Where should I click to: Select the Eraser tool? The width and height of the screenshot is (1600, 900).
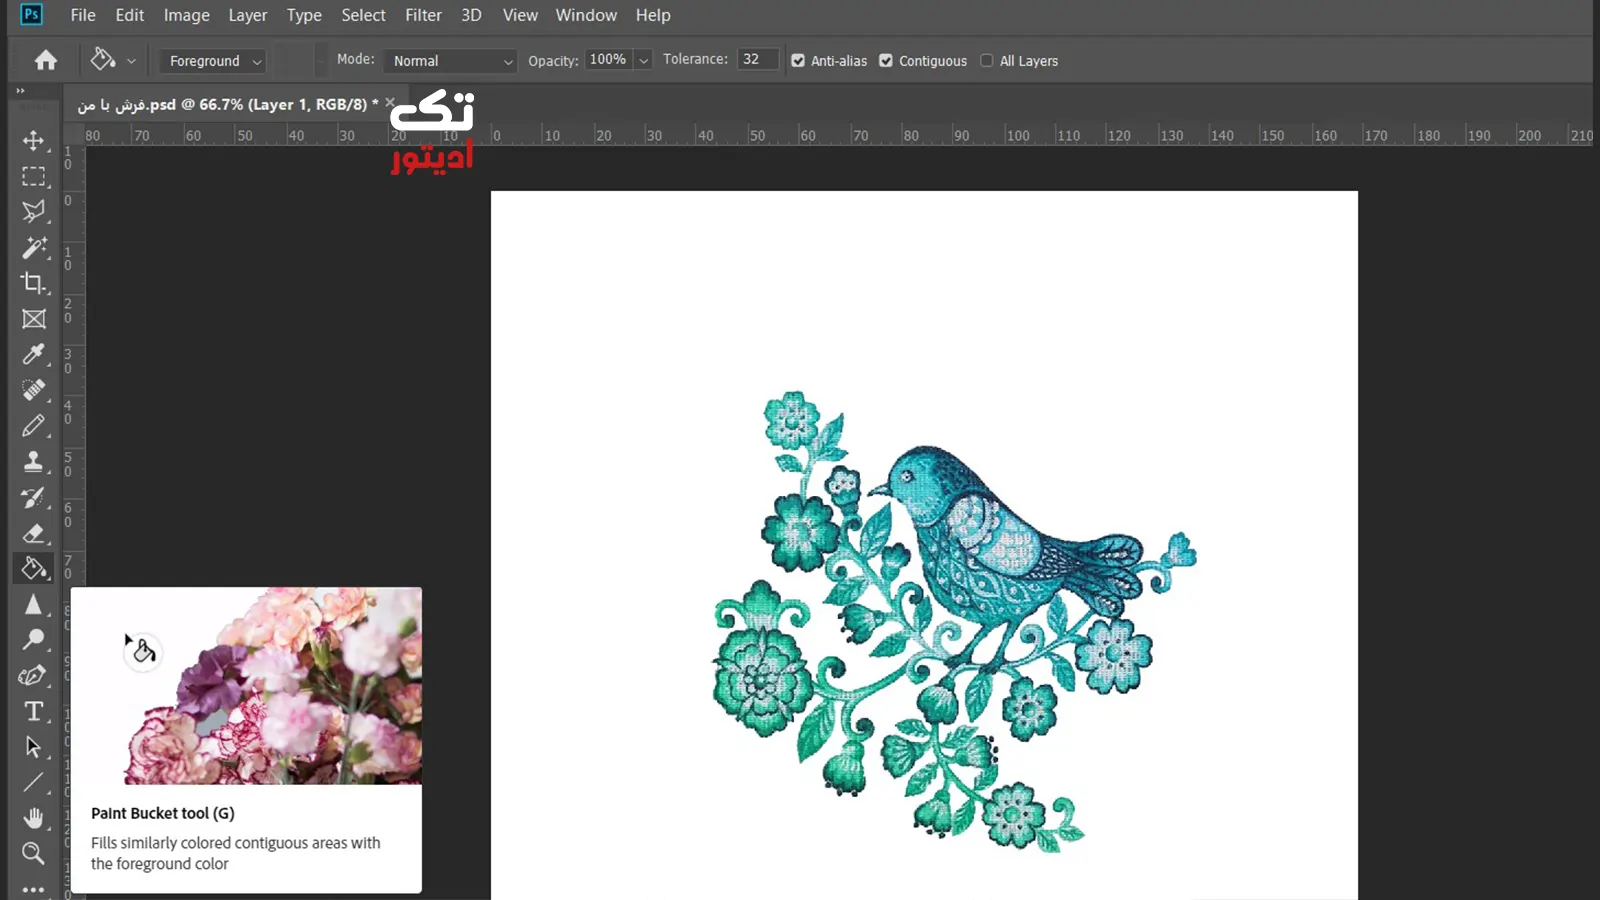click(33, 533)
